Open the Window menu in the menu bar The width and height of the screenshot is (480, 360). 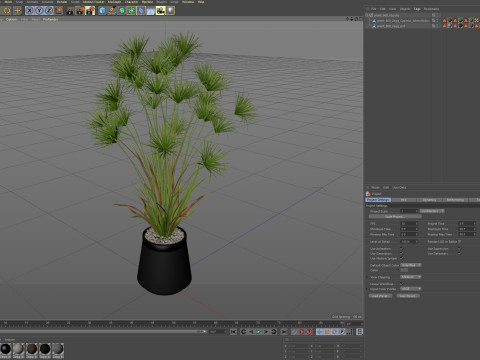click(188, 2)
